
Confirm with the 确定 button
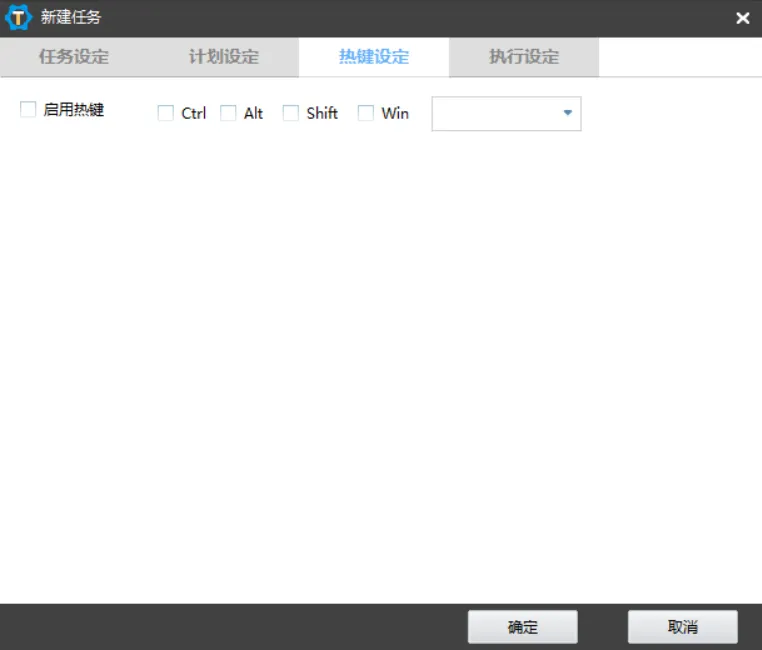pos(522,627)
